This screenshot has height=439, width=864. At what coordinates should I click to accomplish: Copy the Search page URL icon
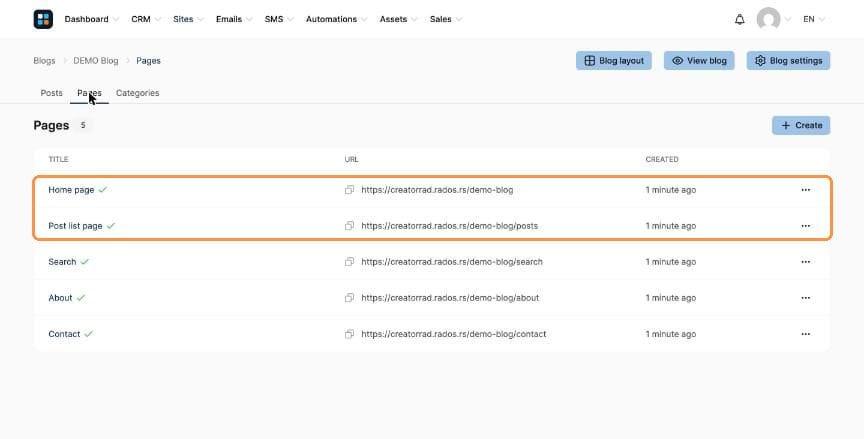pos(349,262)
